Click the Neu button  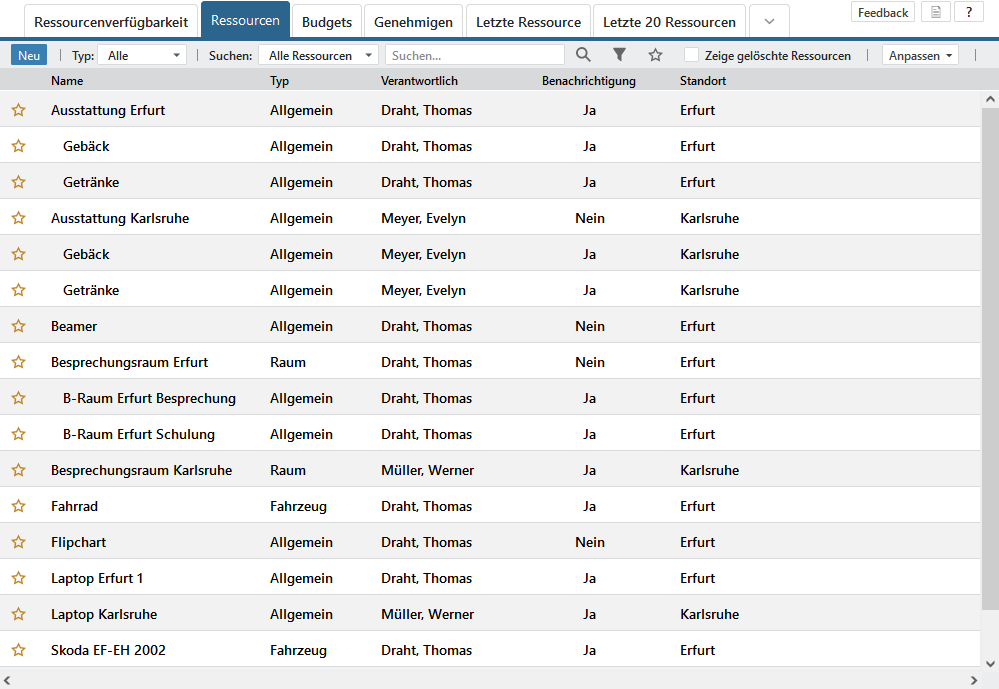pos(29,56)
